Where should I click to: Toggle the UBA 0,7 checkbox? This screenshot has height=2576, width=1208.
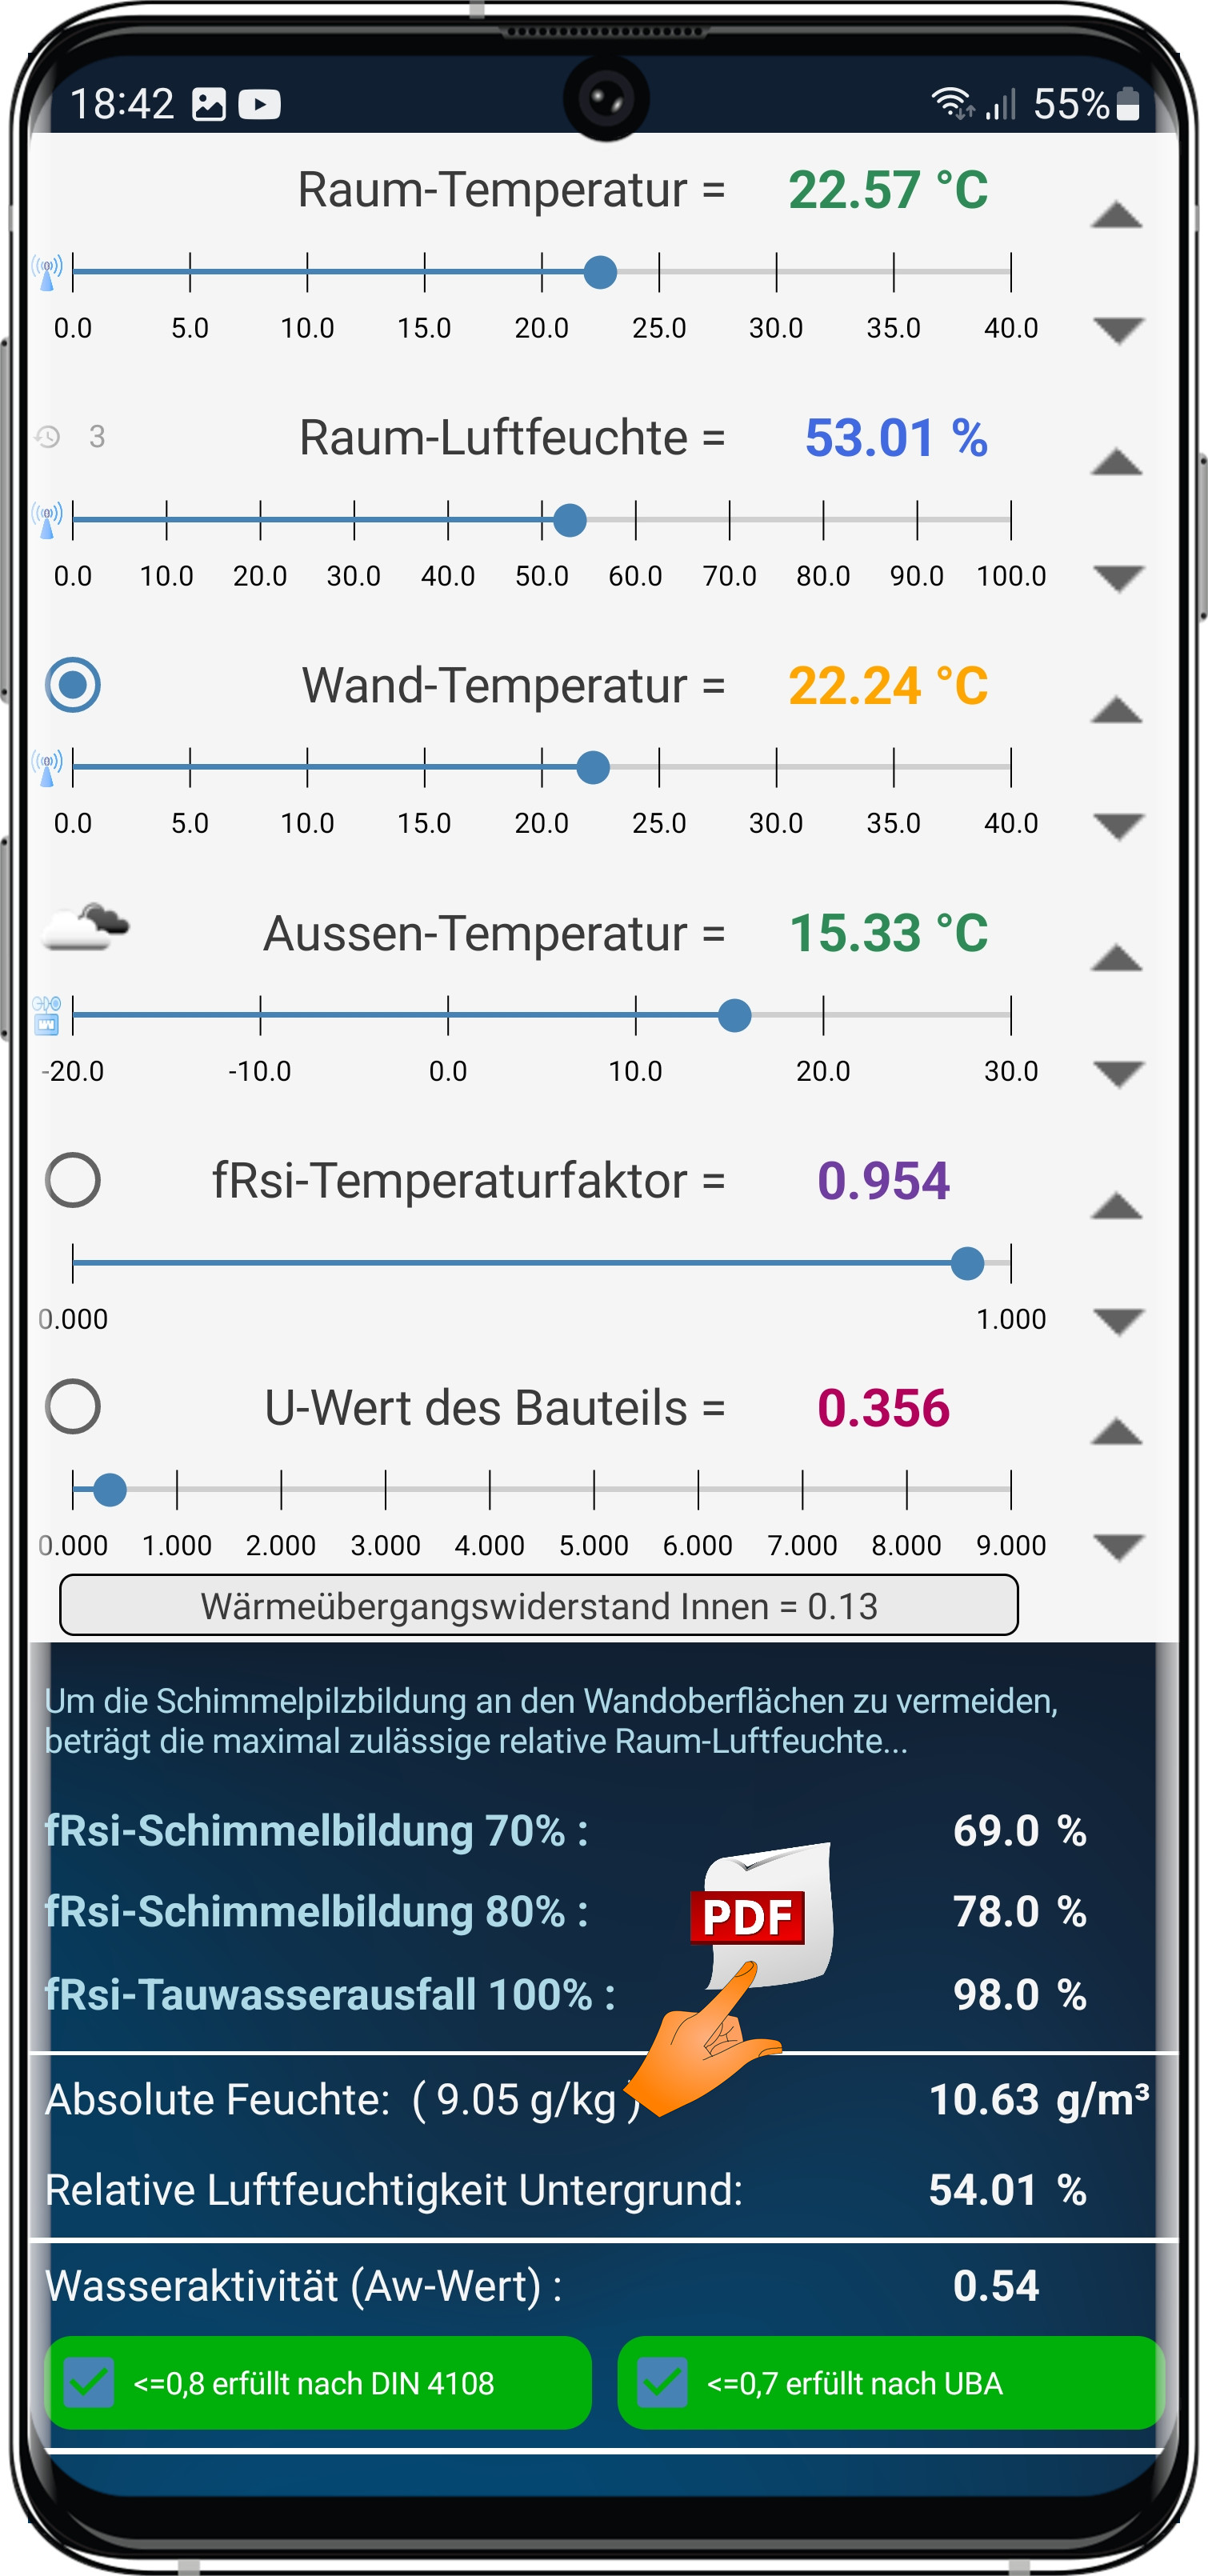tap(662, 2382)
